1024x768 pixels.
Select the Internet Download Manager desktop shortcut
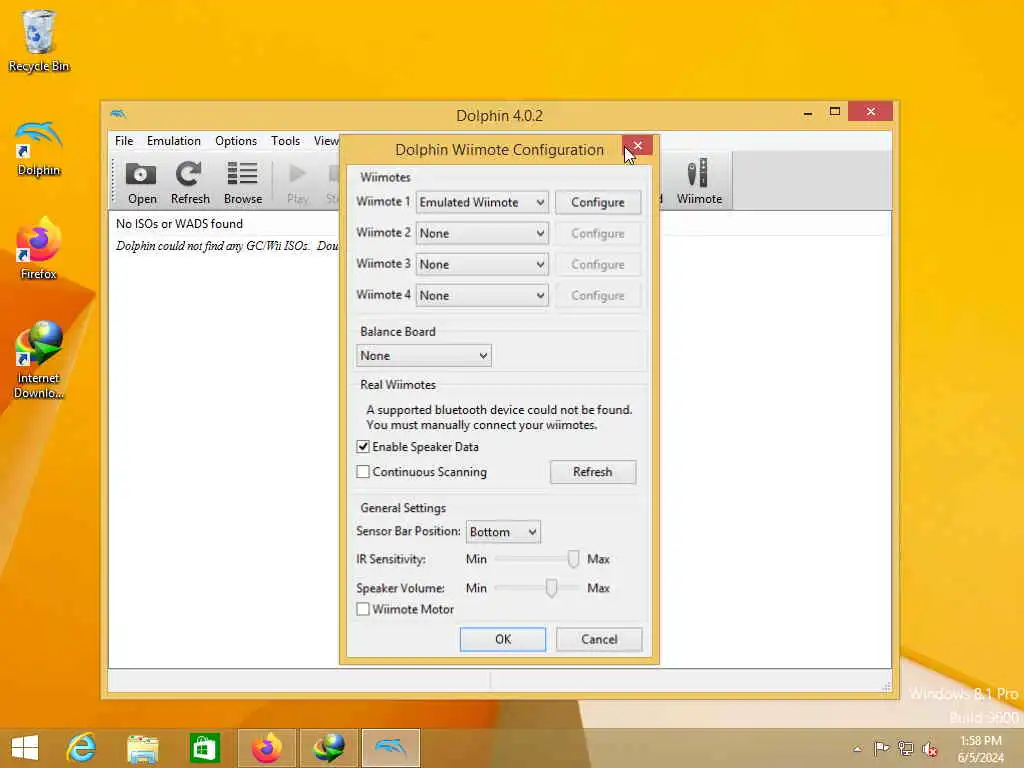pos(39,359)
